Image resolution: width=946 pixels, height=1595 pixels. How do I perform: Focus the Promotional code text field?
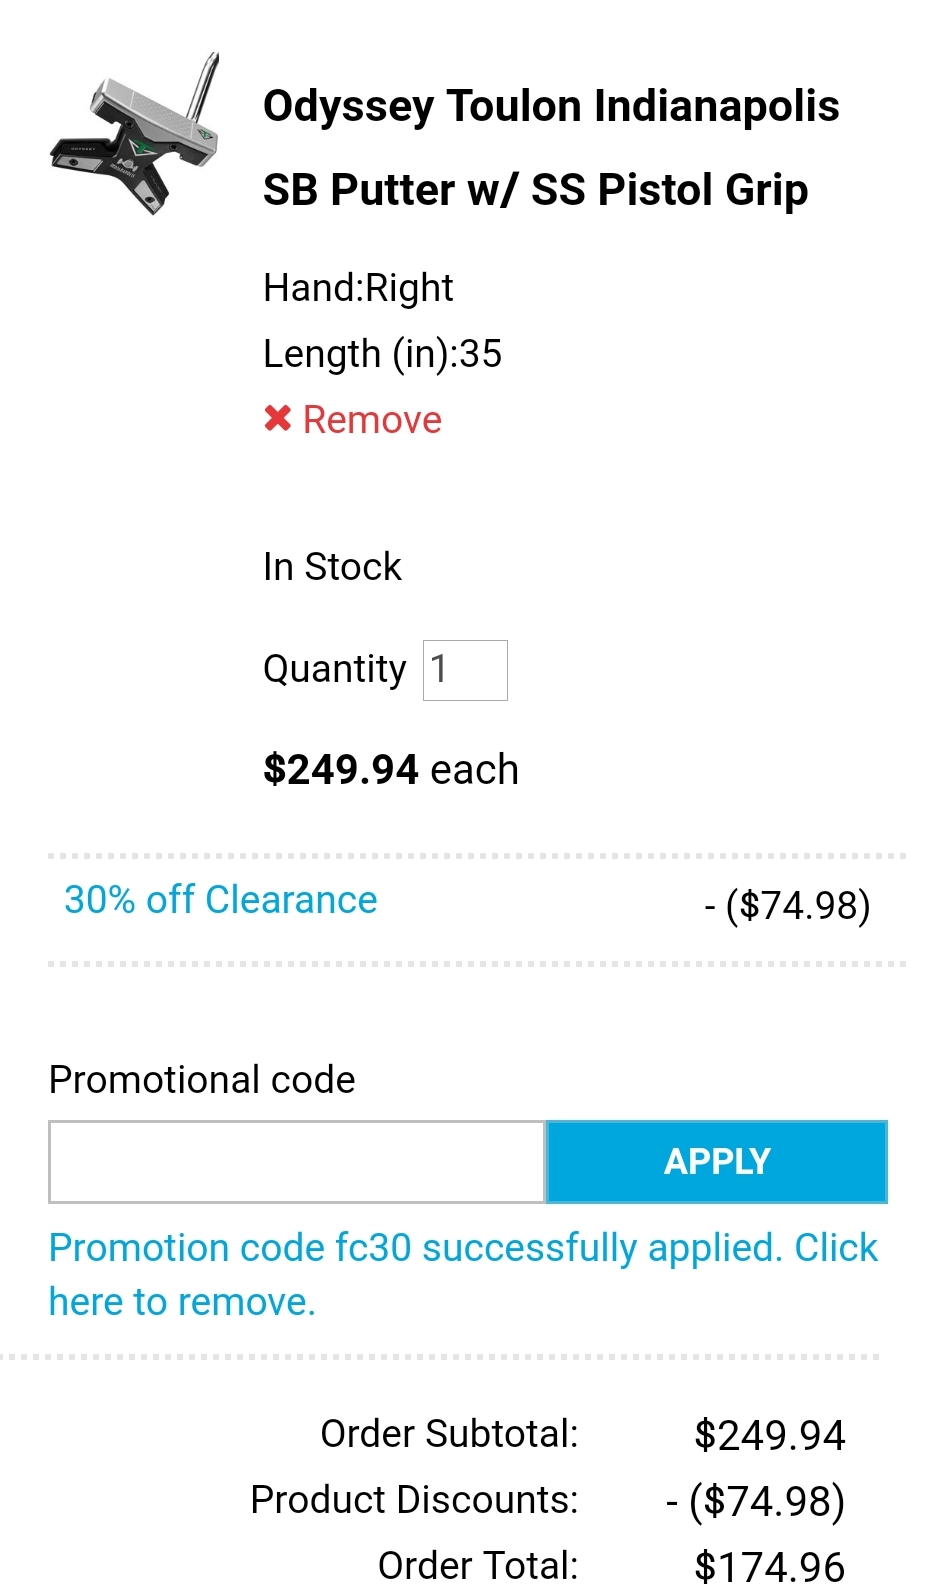click(x=297, y=1162)
